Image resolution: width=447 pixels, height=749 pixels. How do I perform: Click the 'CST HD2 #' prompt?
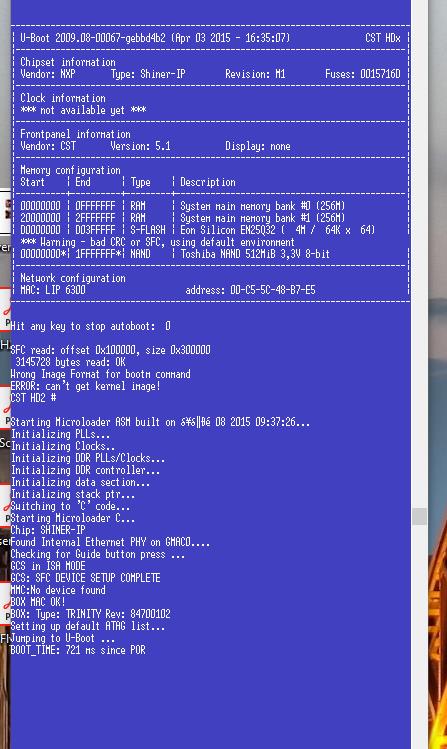33,398
